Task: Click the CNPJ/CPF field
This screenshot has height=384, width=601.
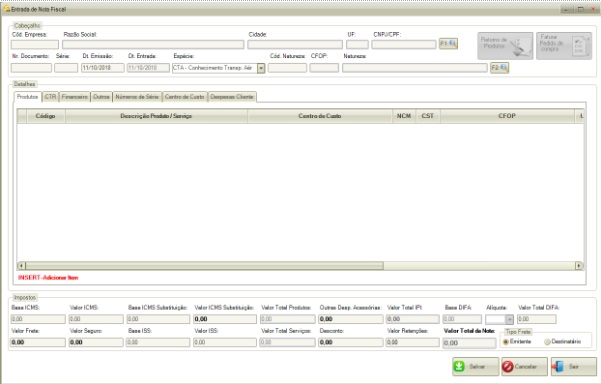Action: click(x=404, y=44)
